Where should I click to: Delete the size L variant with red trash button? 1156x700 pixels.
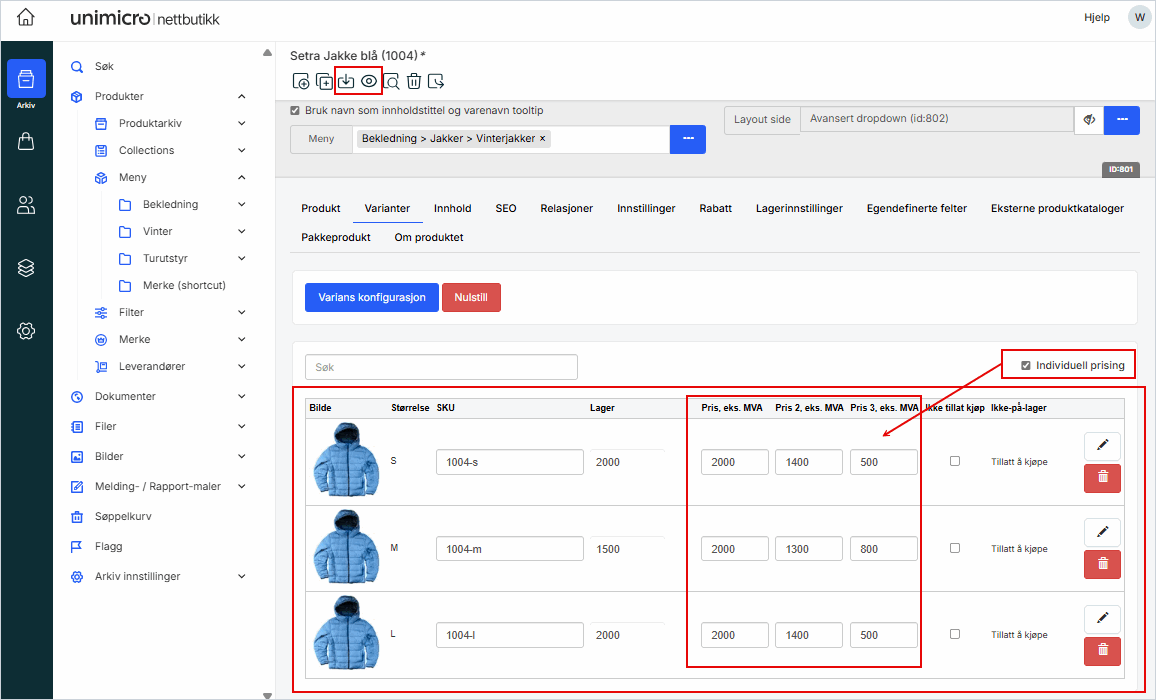pos(1102,651)
